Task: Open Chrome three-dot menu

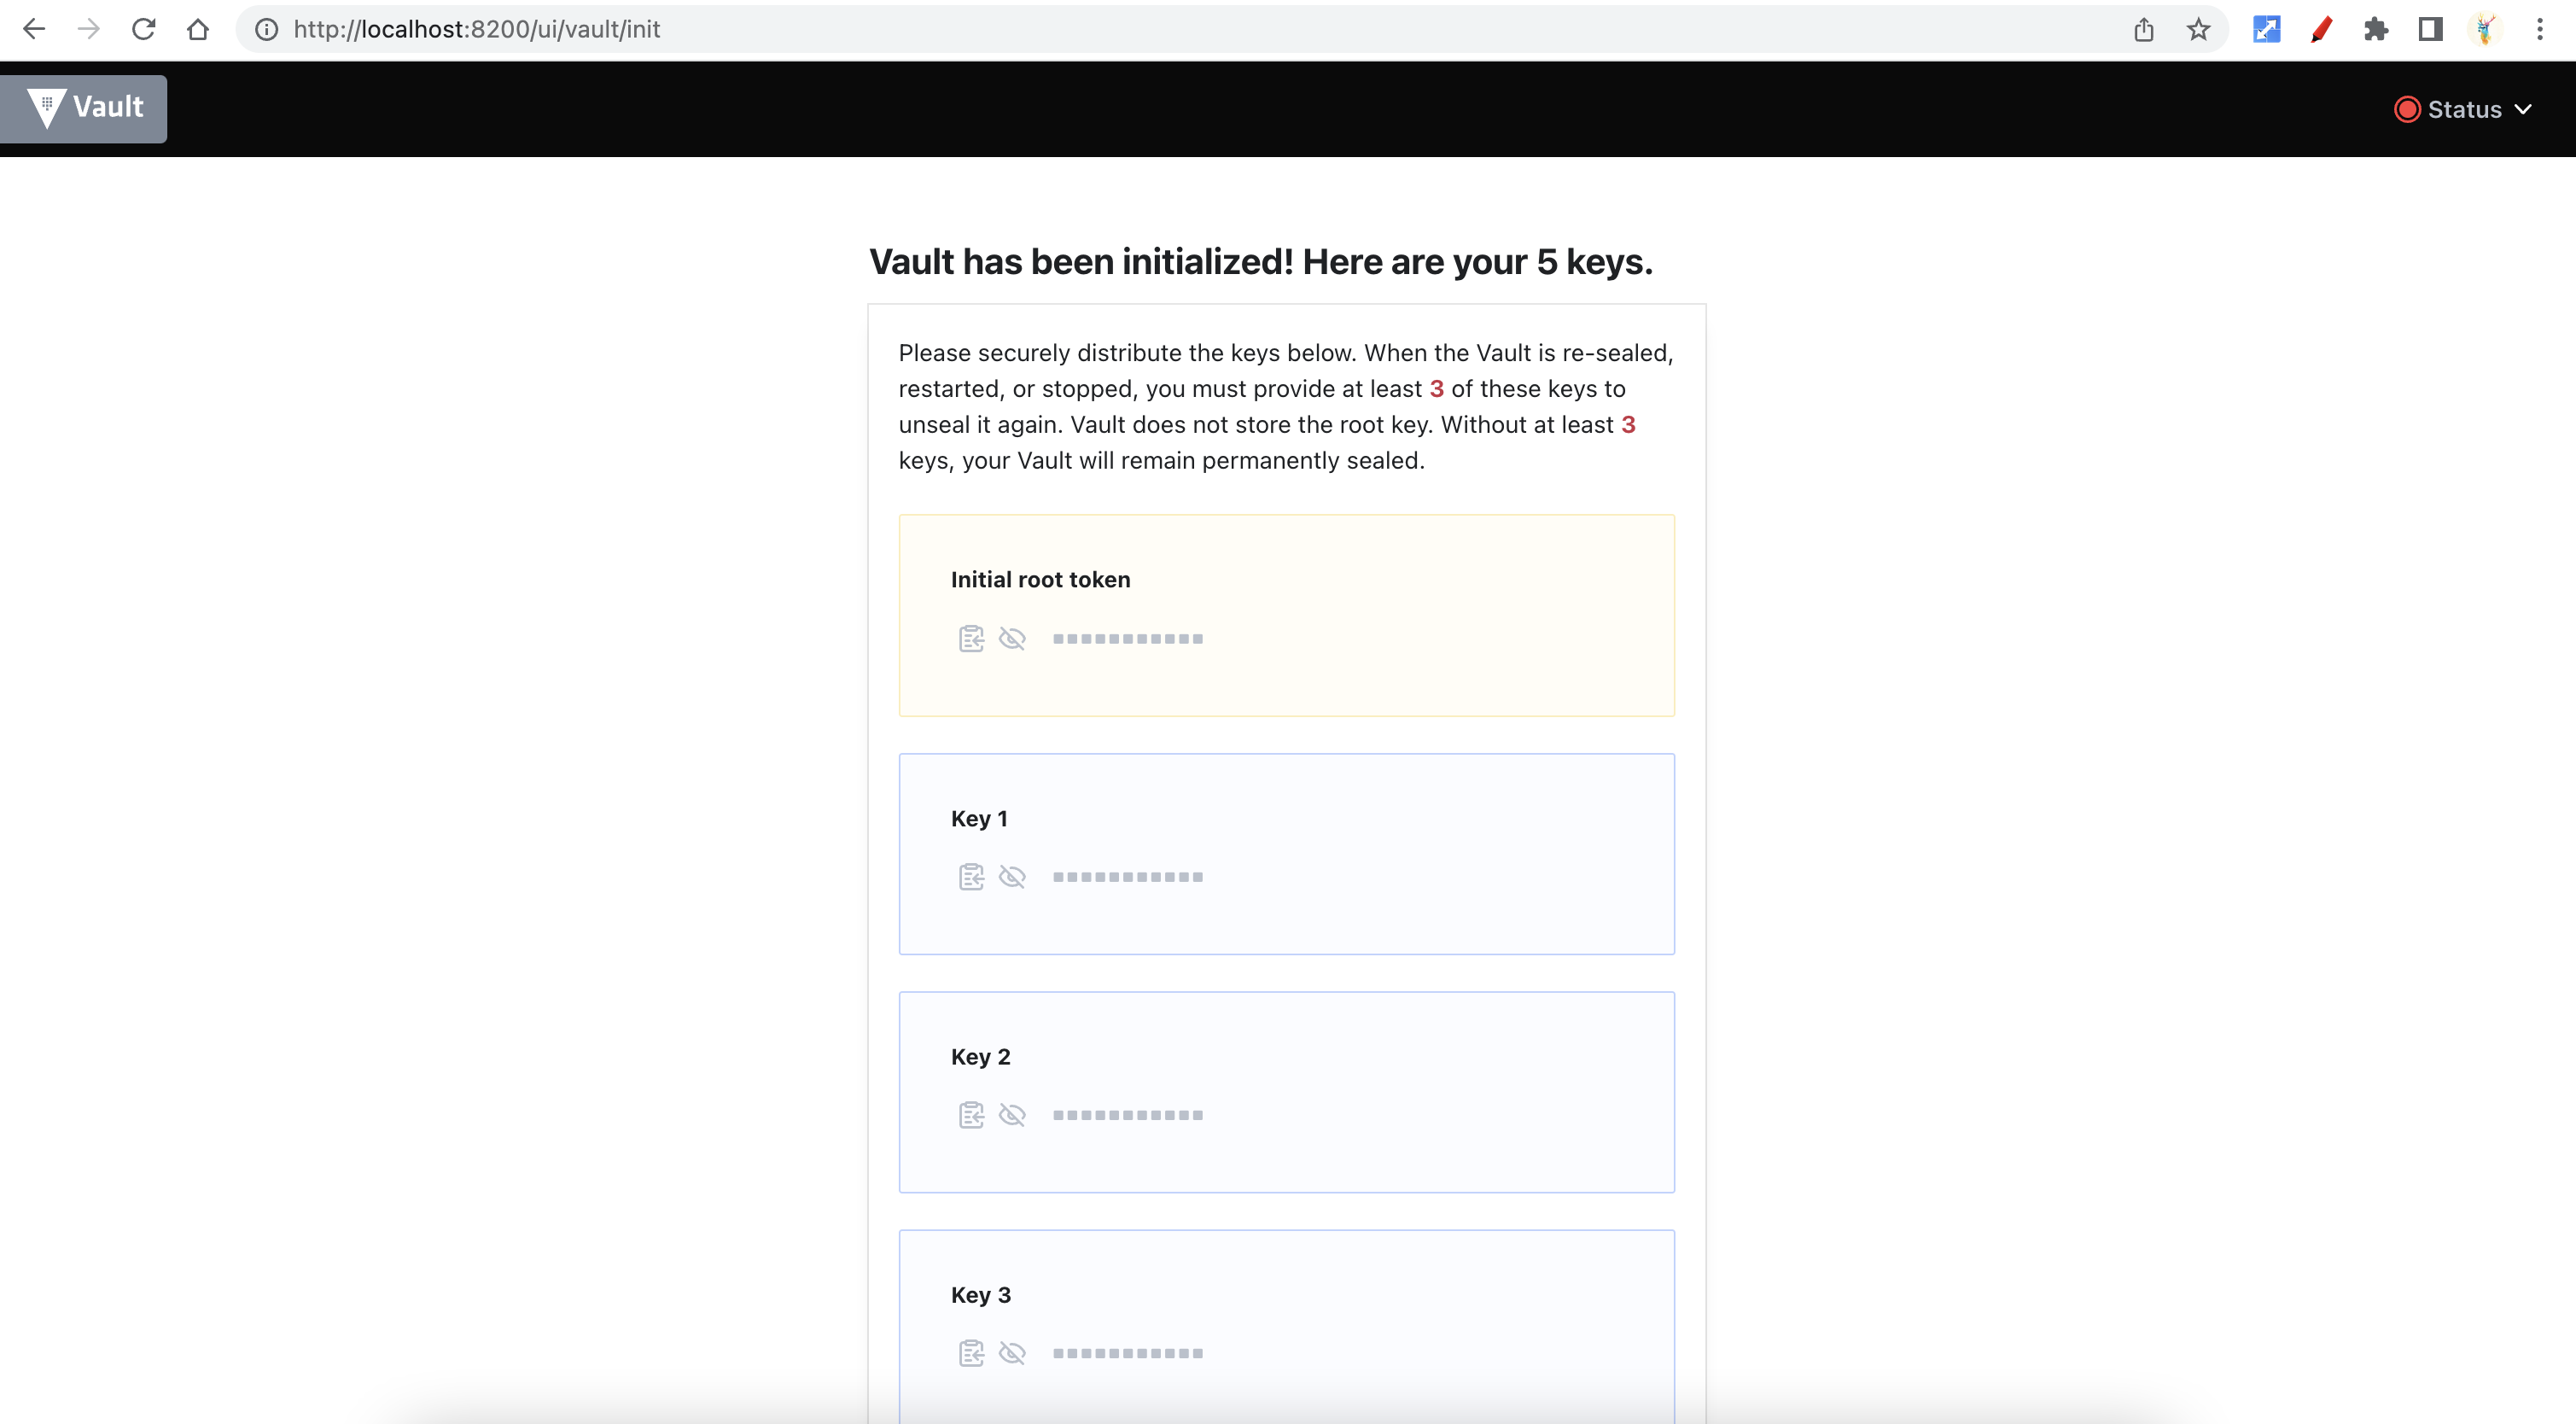Action: pos(2539,29)
